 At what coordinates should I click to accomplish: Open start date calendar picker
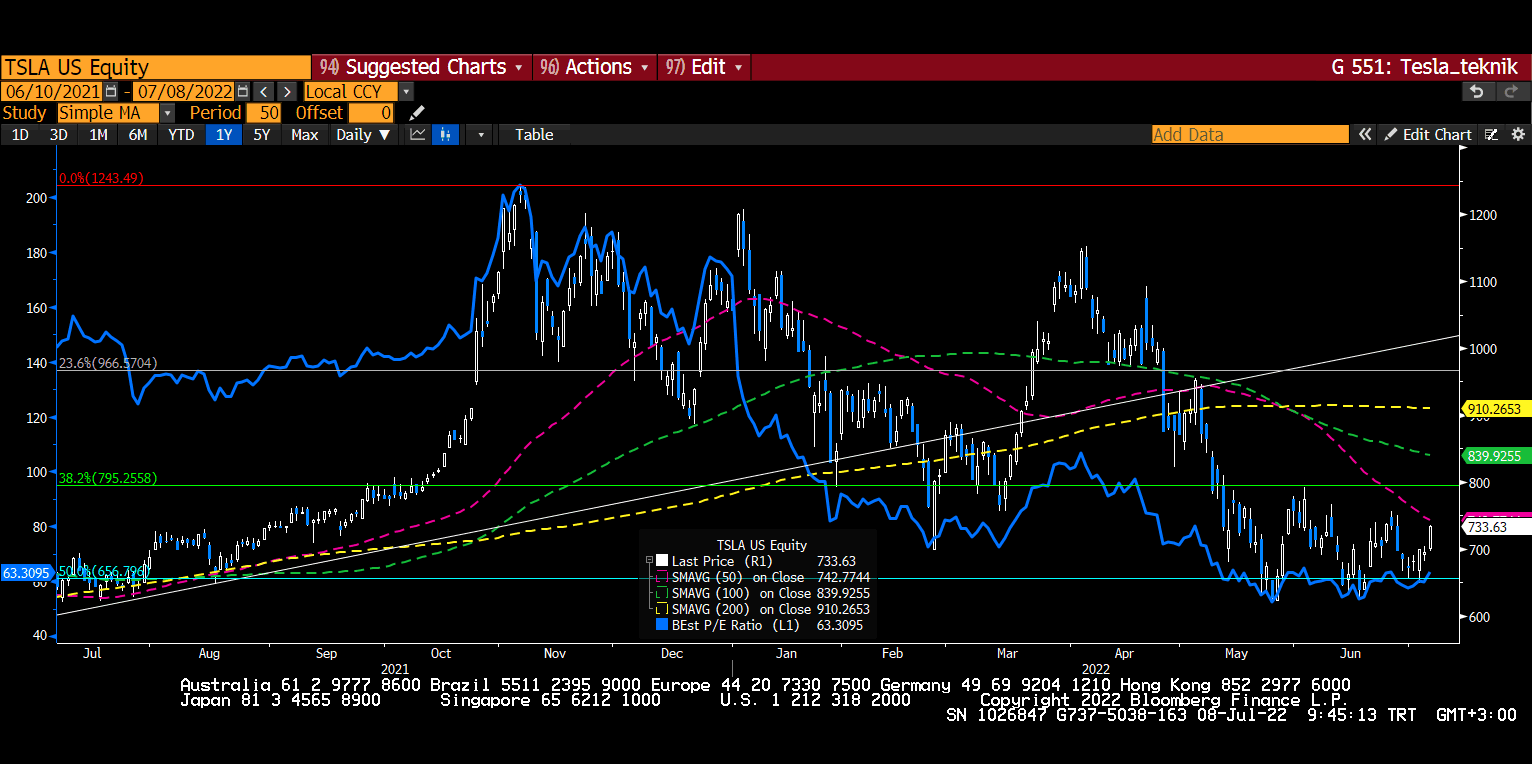tap(110, 91)
